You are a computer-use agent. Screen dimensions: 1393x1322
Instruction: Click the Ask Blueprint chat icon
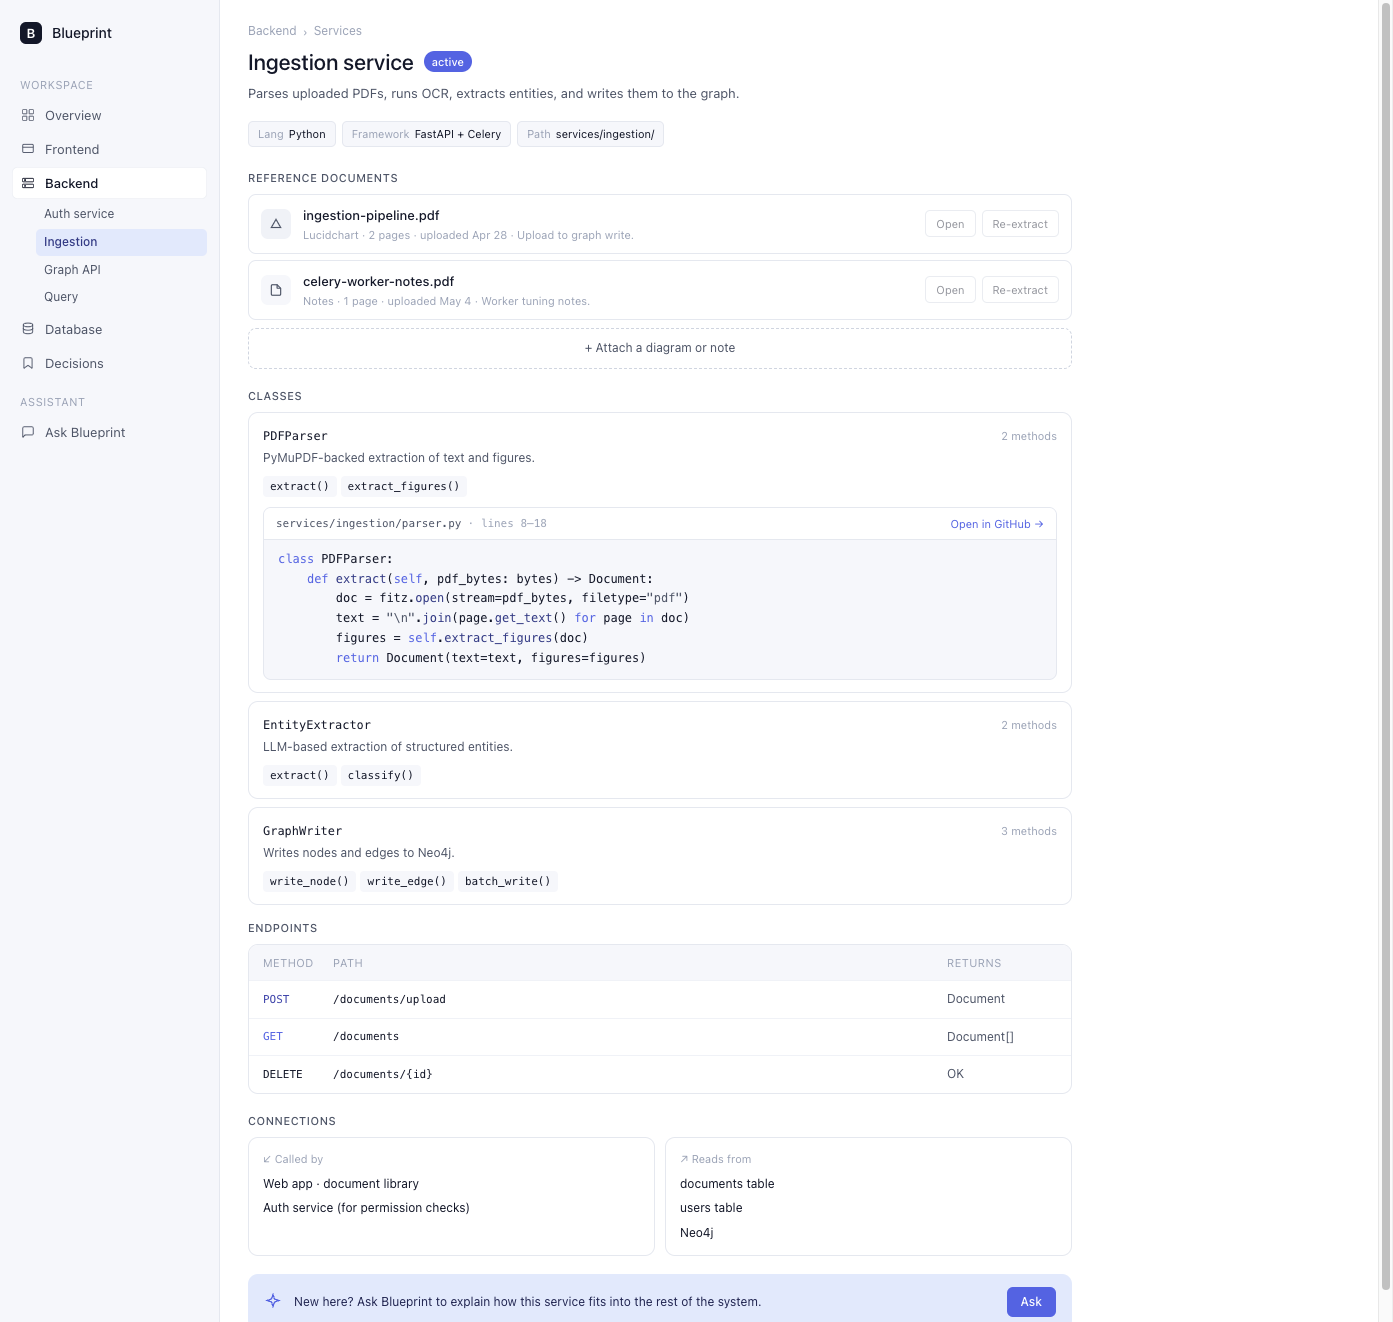pyautogui.click(x=28, y=432)
